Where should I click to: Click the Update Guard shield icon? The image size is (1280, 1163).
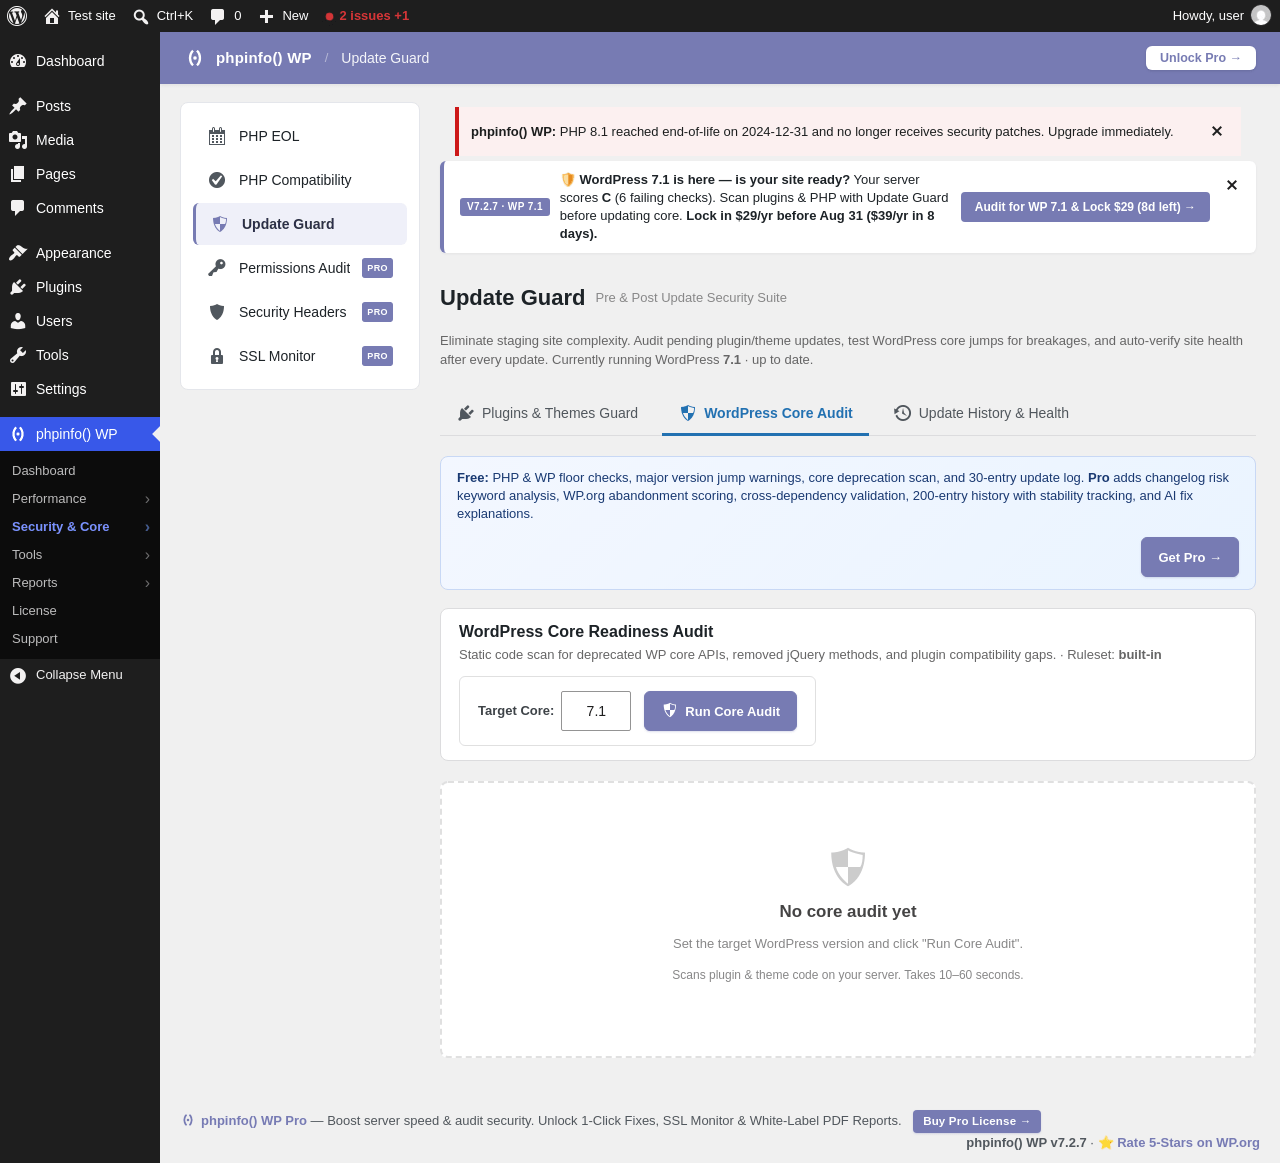pos(220,224)
